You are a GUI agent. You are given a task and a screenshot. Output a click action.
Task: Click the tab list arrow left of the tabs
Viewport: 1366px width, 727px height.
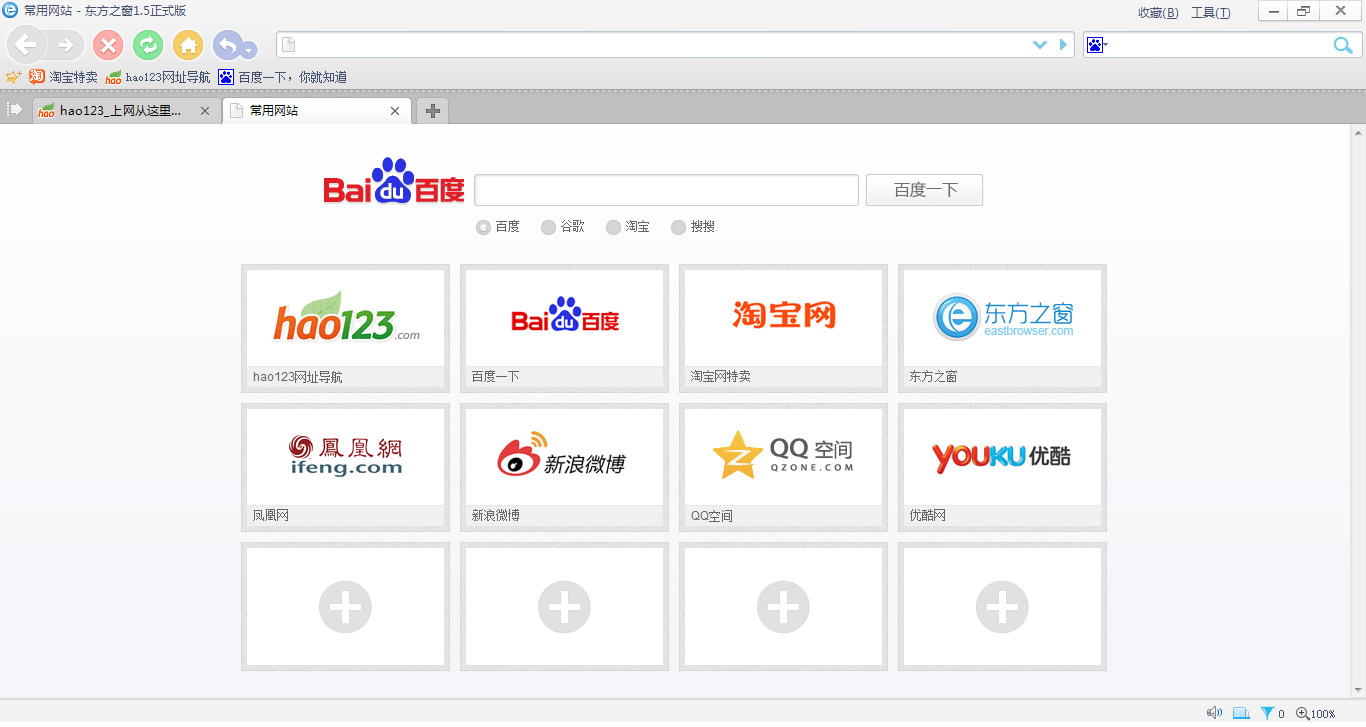pos(14,109)
